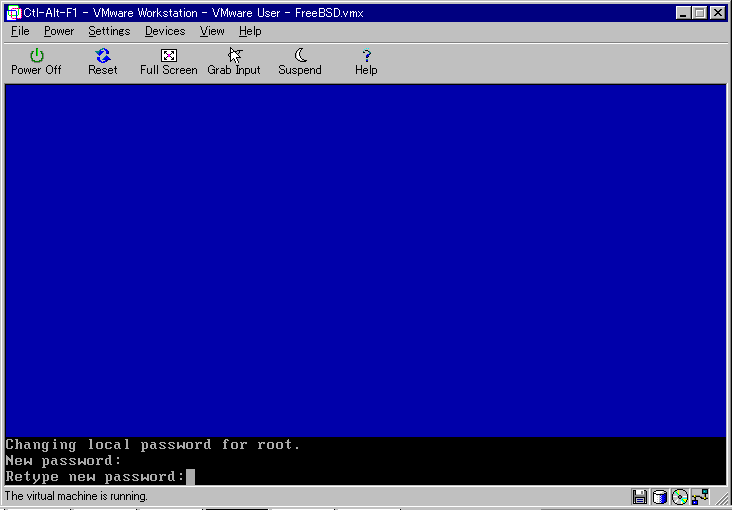Click the floppy disk status icon

640,496
